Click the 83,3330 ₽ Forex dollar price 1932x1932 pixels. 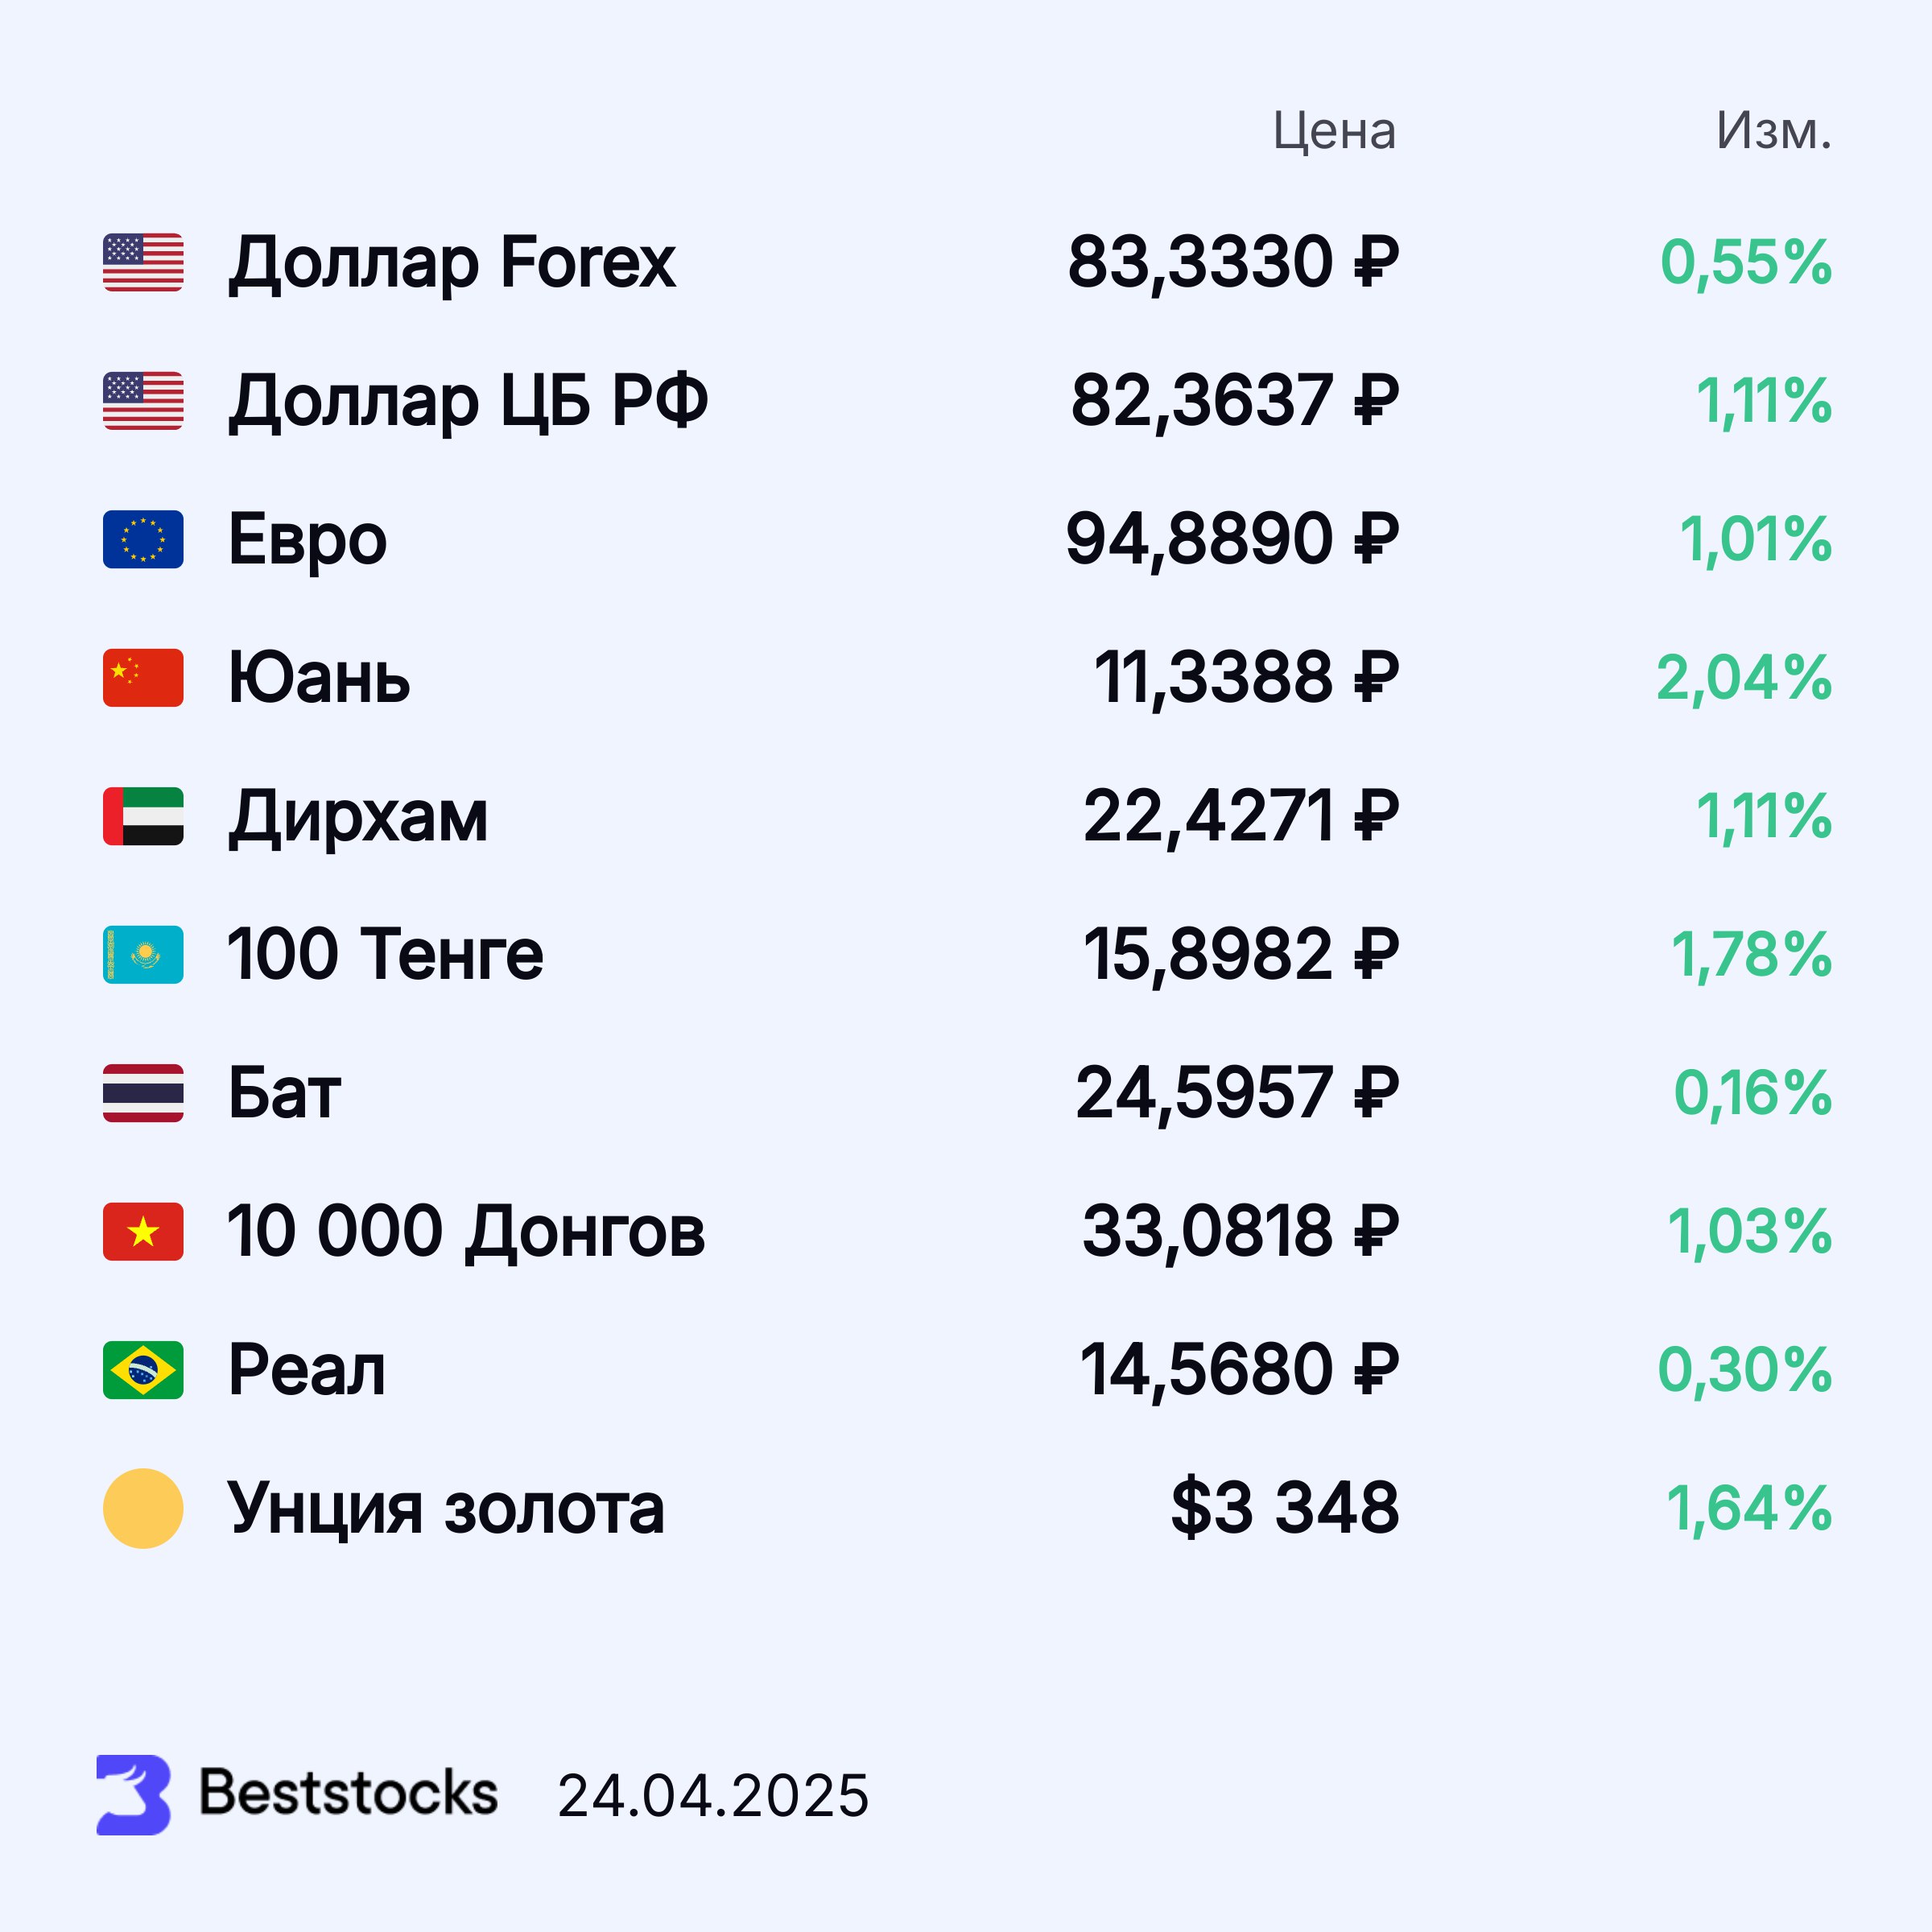[x=1232, y=263]
